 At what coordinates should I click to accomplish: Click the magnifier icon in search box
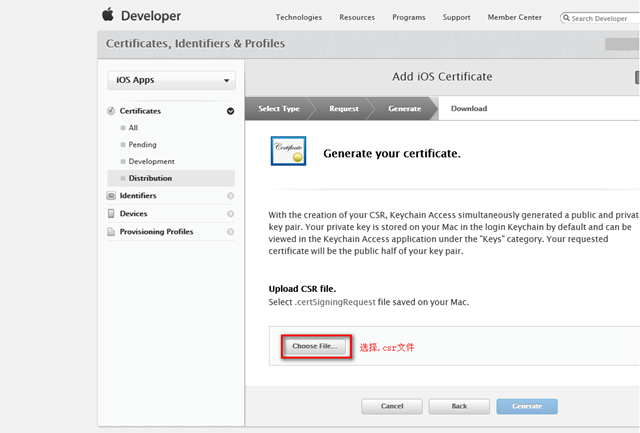pyautogui.click(x=567, y=18)
